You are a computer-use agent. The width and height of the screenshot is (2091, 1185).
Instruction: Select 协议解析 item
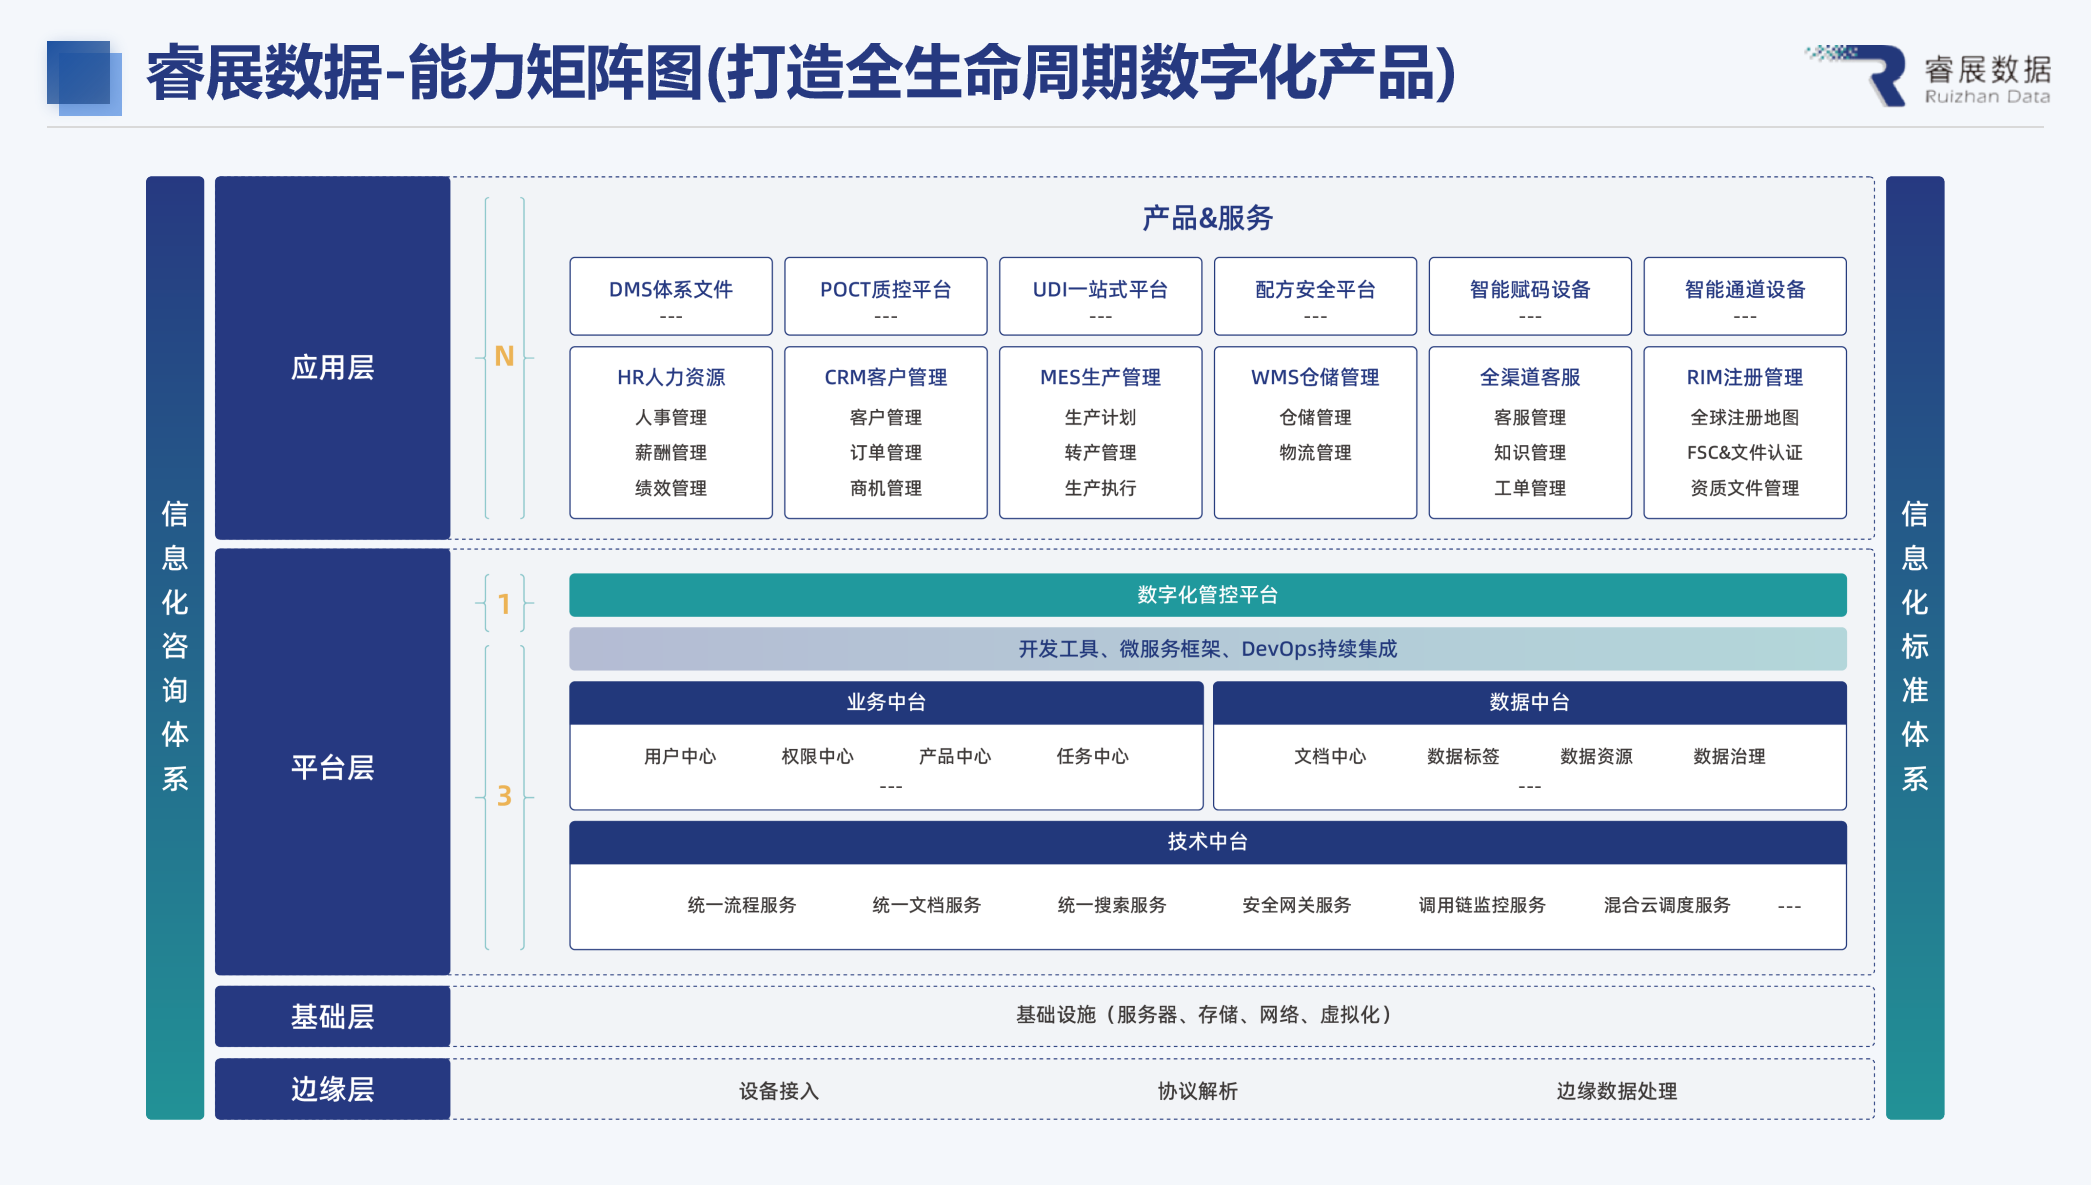[x=1197, y=1091]
